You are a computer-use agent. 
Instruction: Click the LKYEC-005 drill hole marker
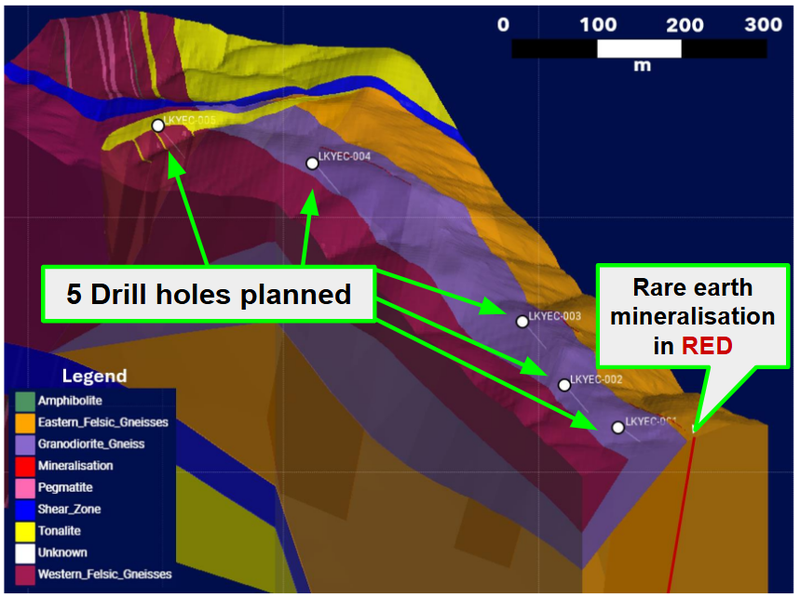coord(158,125)
